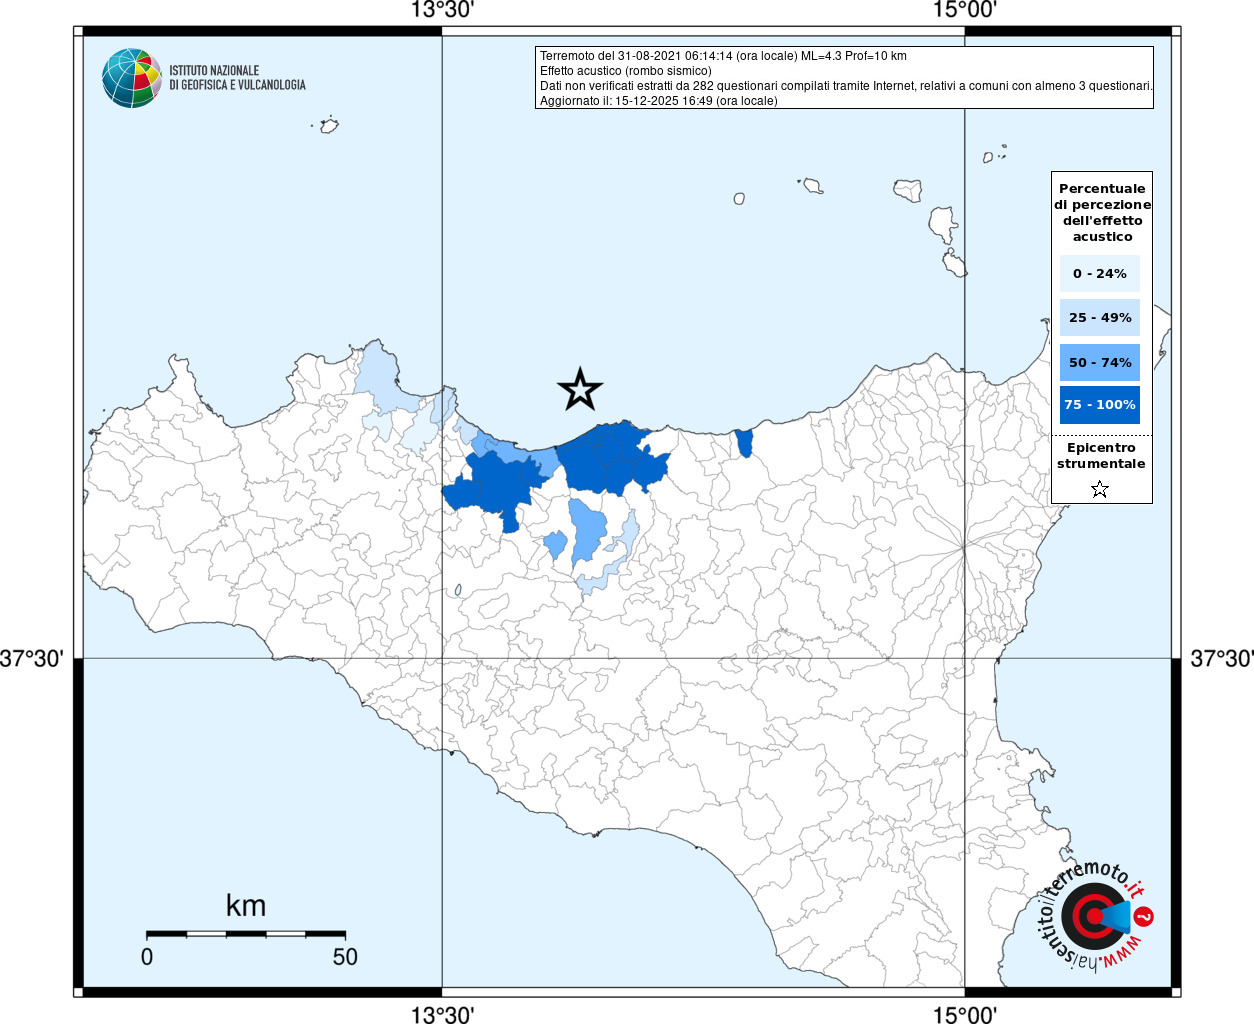Click the haisentitoilterremoto.it target logo
This screenshot has width=1254, height=1024.
point(1094,916)
